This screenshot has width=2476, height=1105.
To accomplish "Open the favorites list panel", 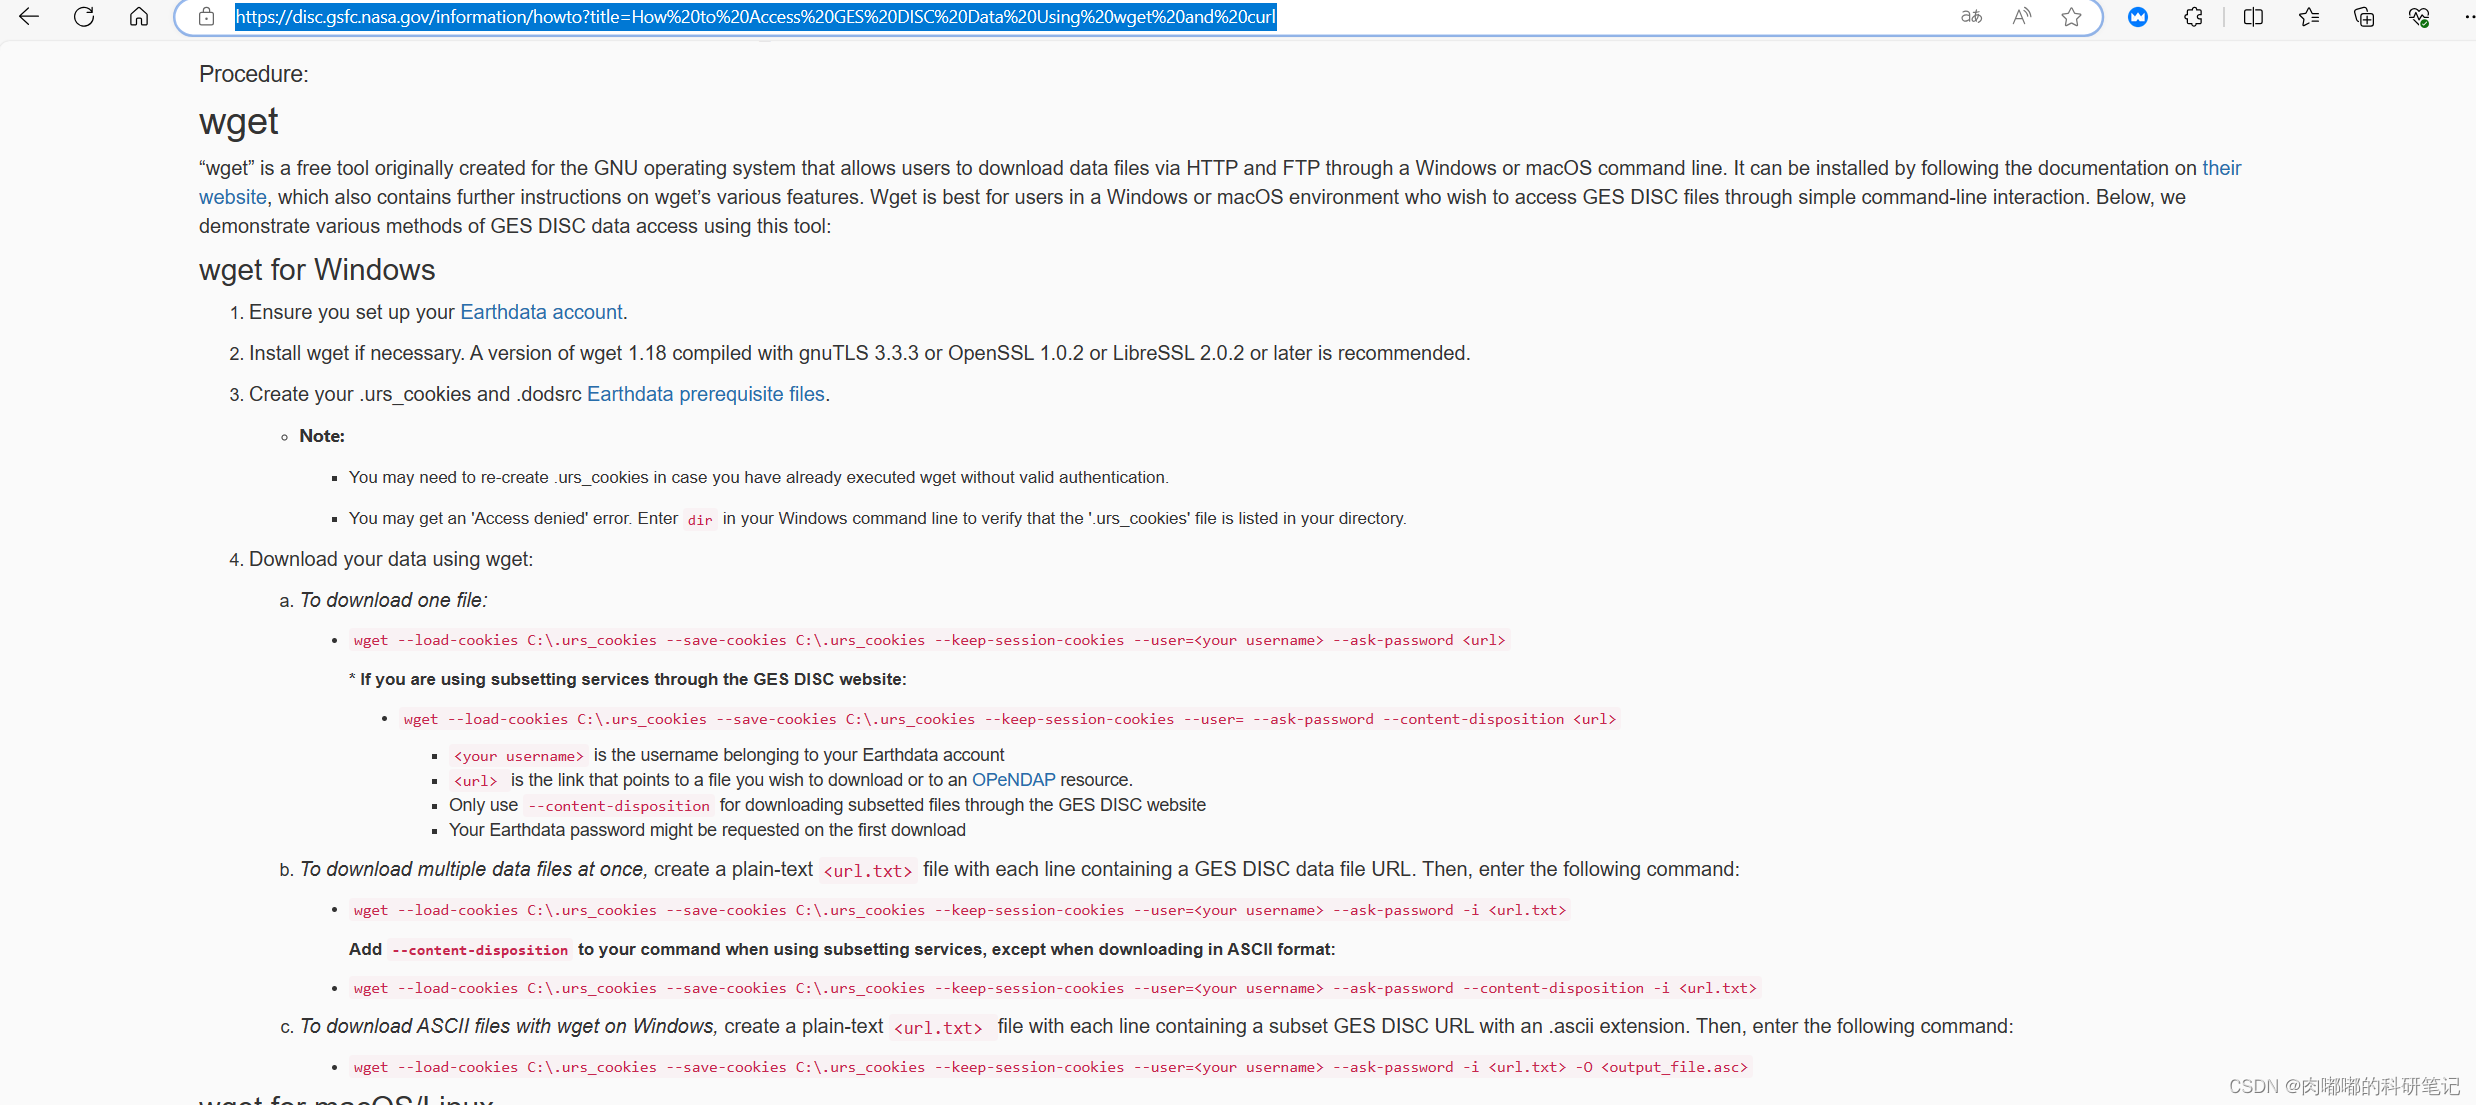I will (2309, 17).
